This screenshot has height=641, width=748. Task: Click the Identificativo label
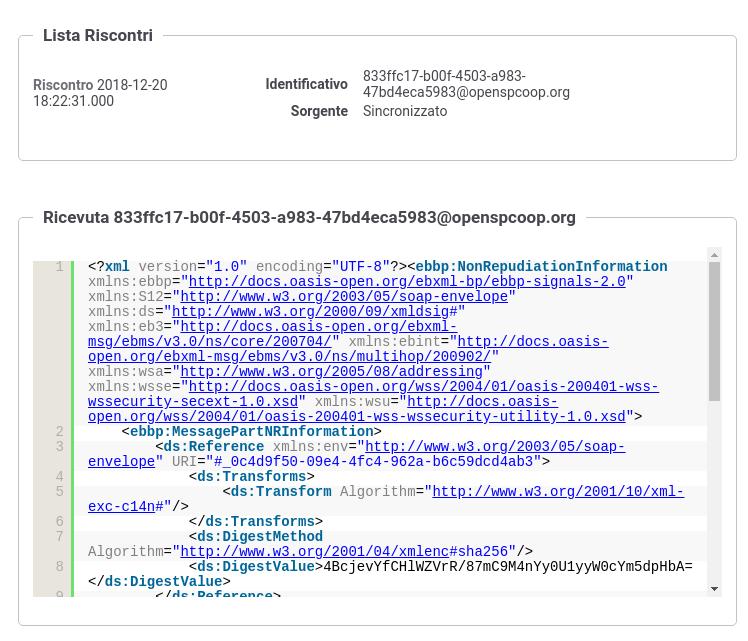[306, 84]
